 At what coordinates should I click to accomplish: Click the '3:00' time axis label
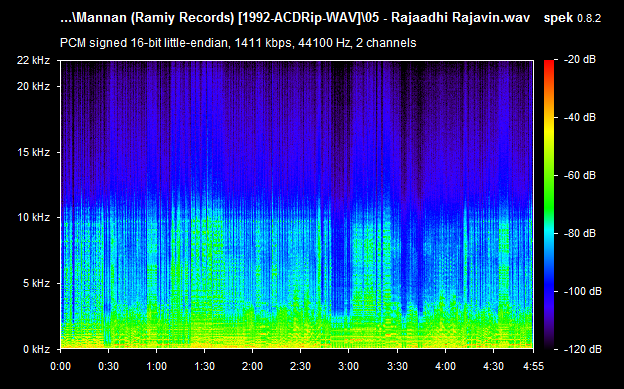tap(348, 366)
